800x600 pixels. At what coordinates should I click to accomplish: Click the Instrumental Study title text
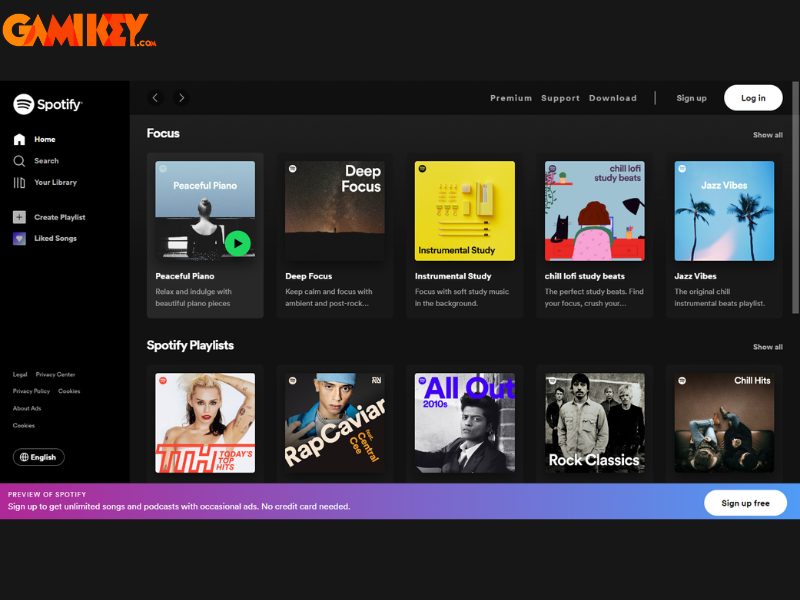click(453, 276)
